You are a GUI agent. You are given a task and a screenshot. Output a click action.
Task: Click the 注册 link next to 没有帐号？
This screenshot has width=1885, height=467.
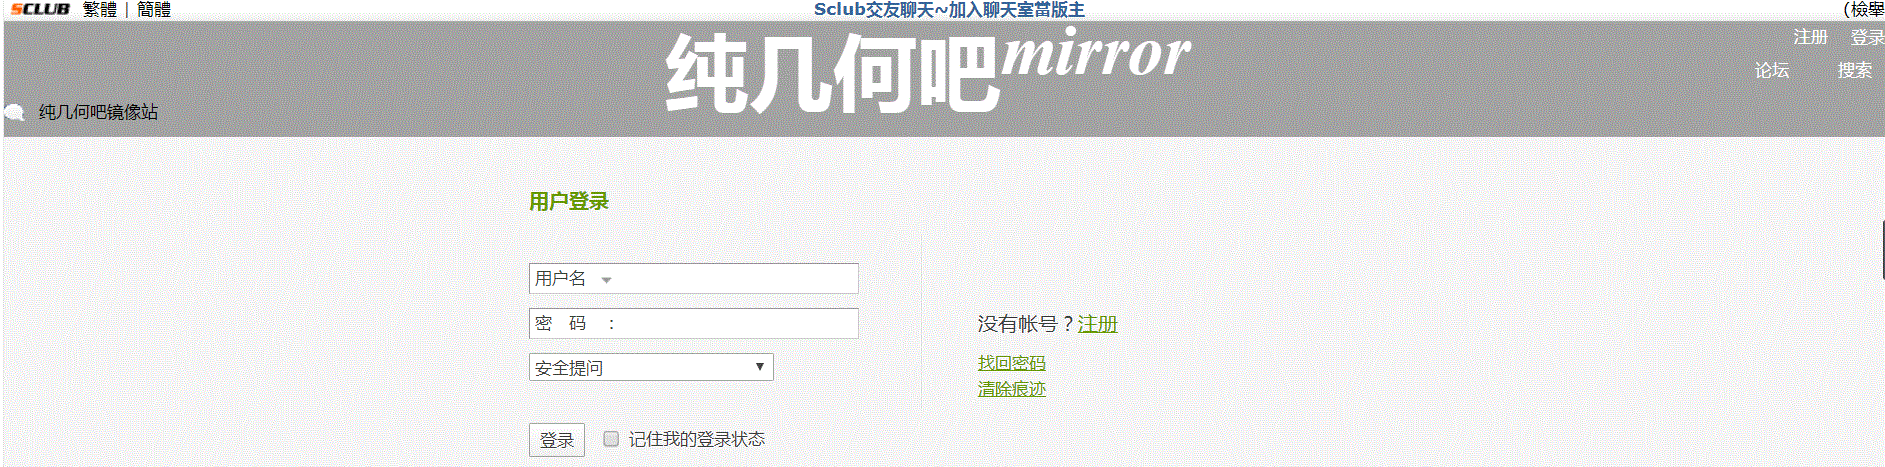point(1097,324)
